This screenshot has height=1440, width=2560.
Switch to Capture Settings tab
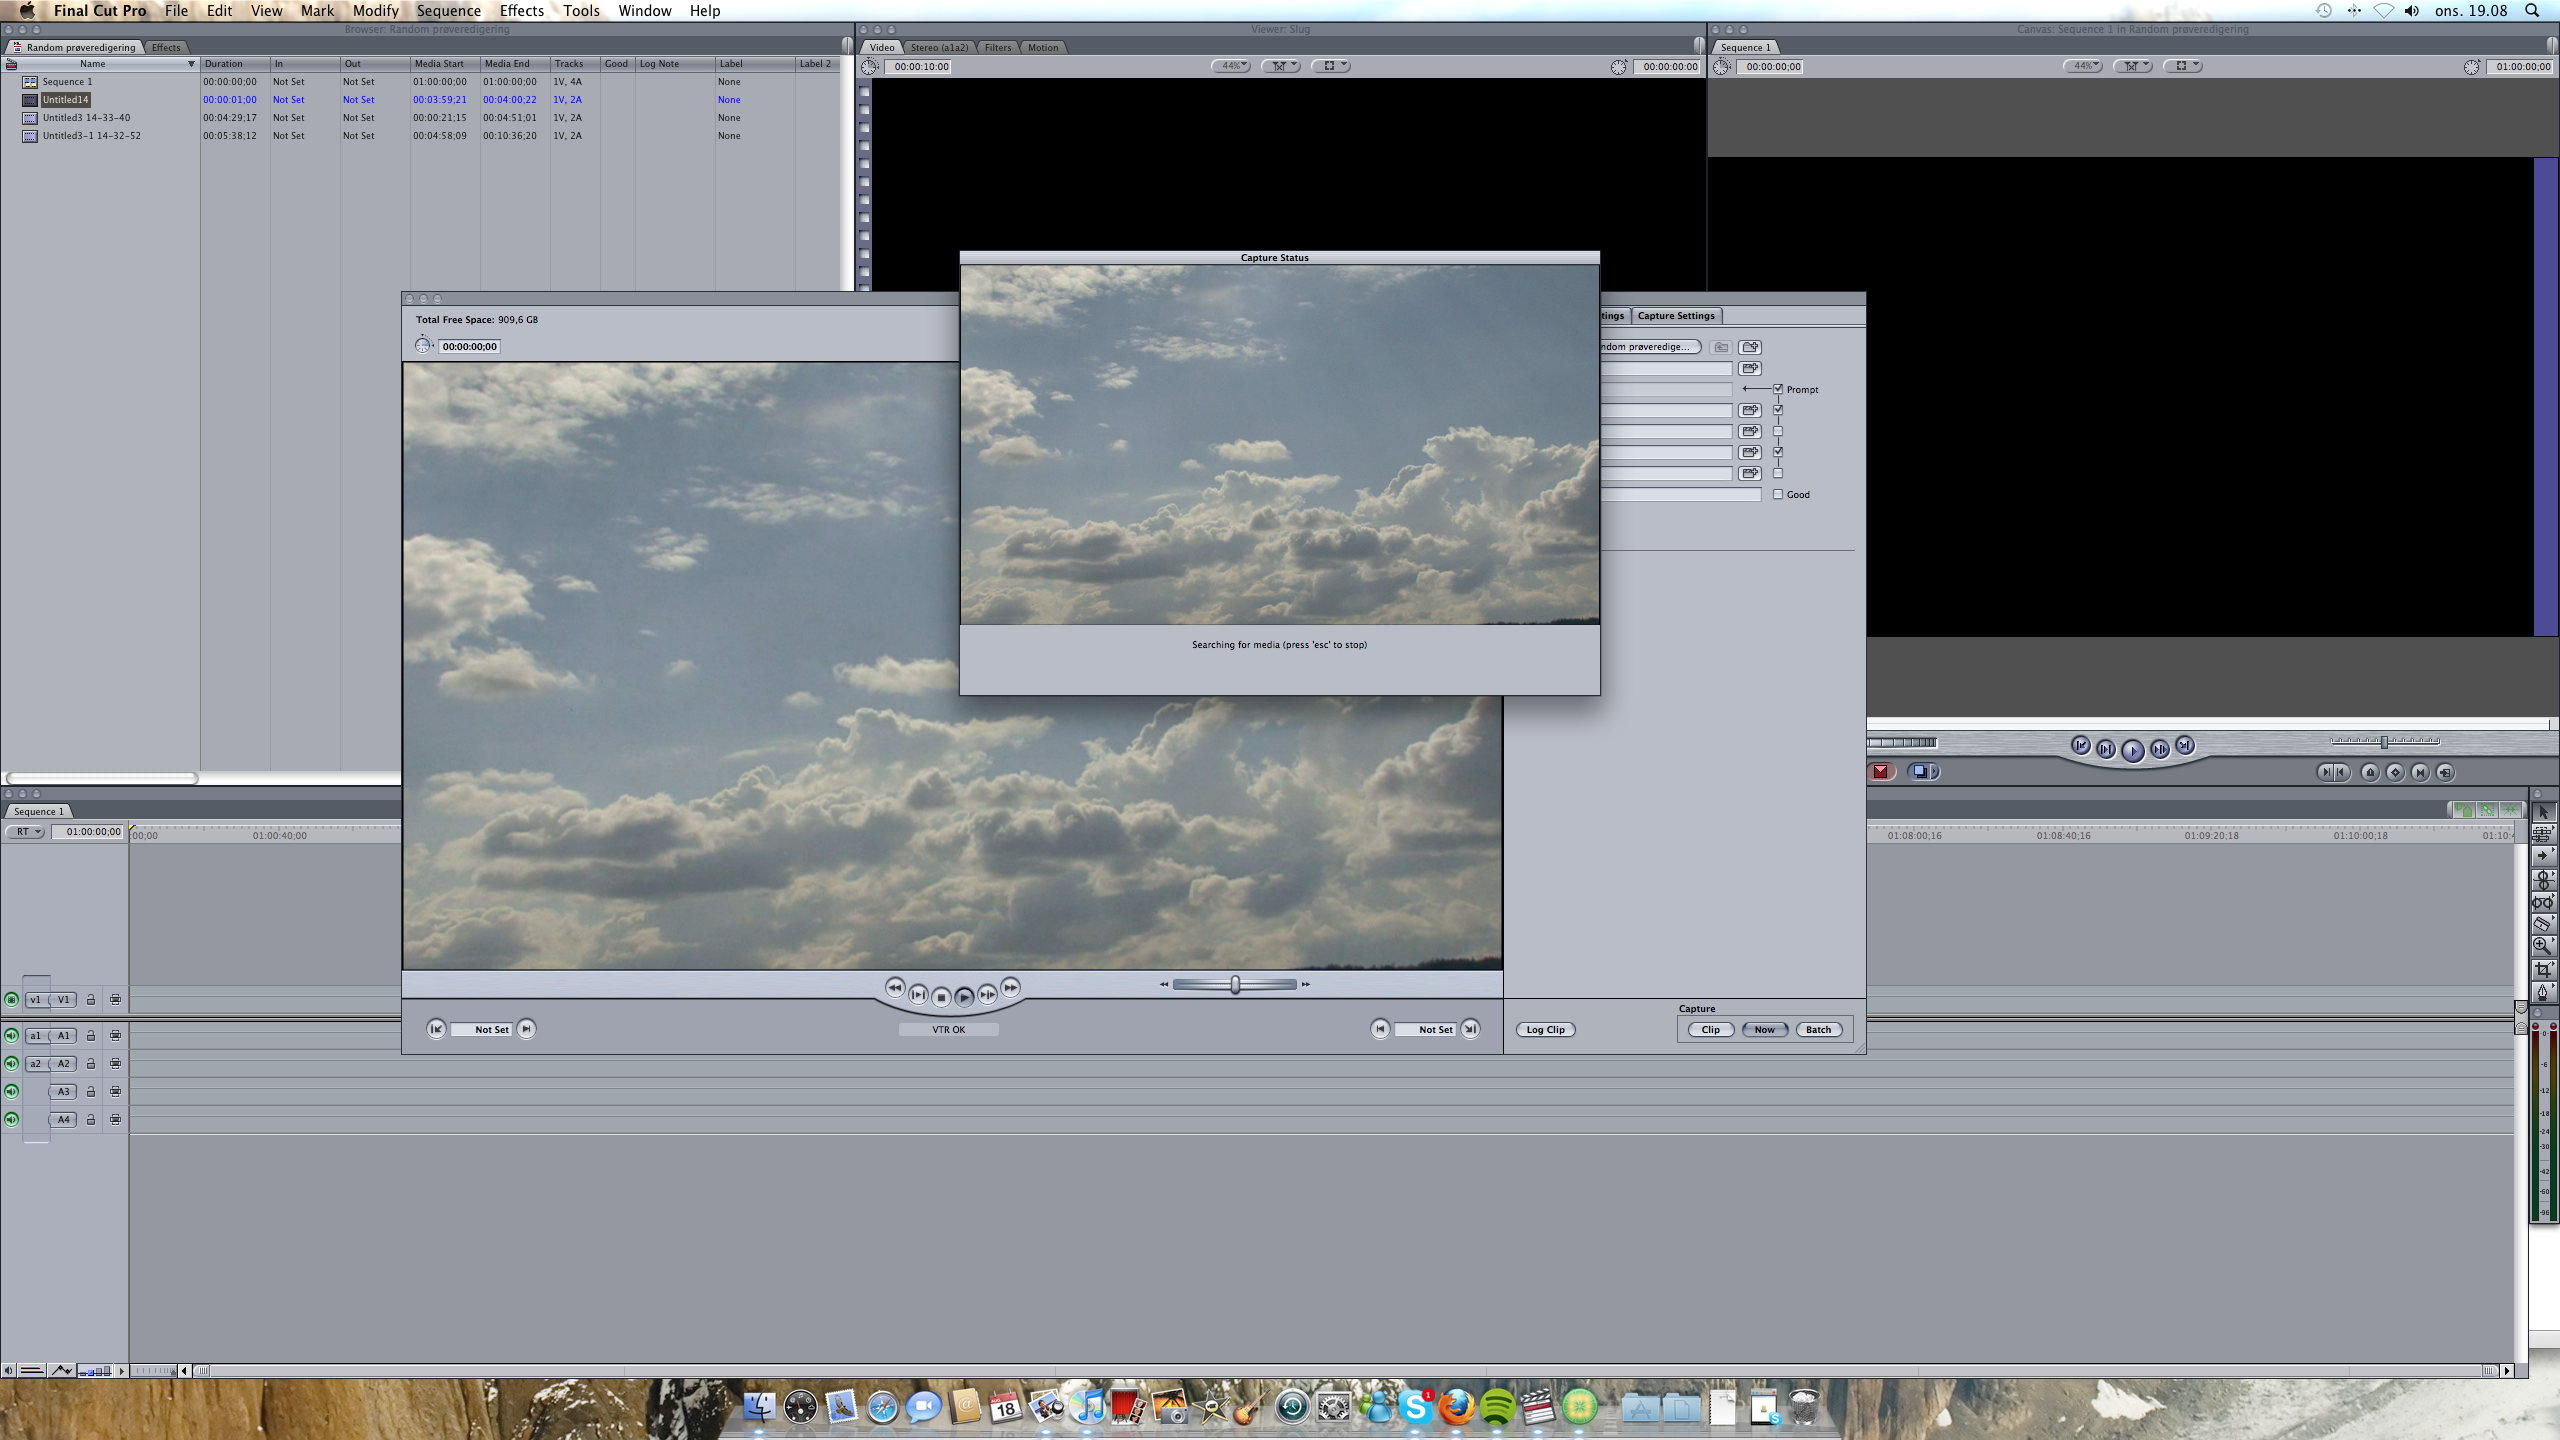point(1676,315)
